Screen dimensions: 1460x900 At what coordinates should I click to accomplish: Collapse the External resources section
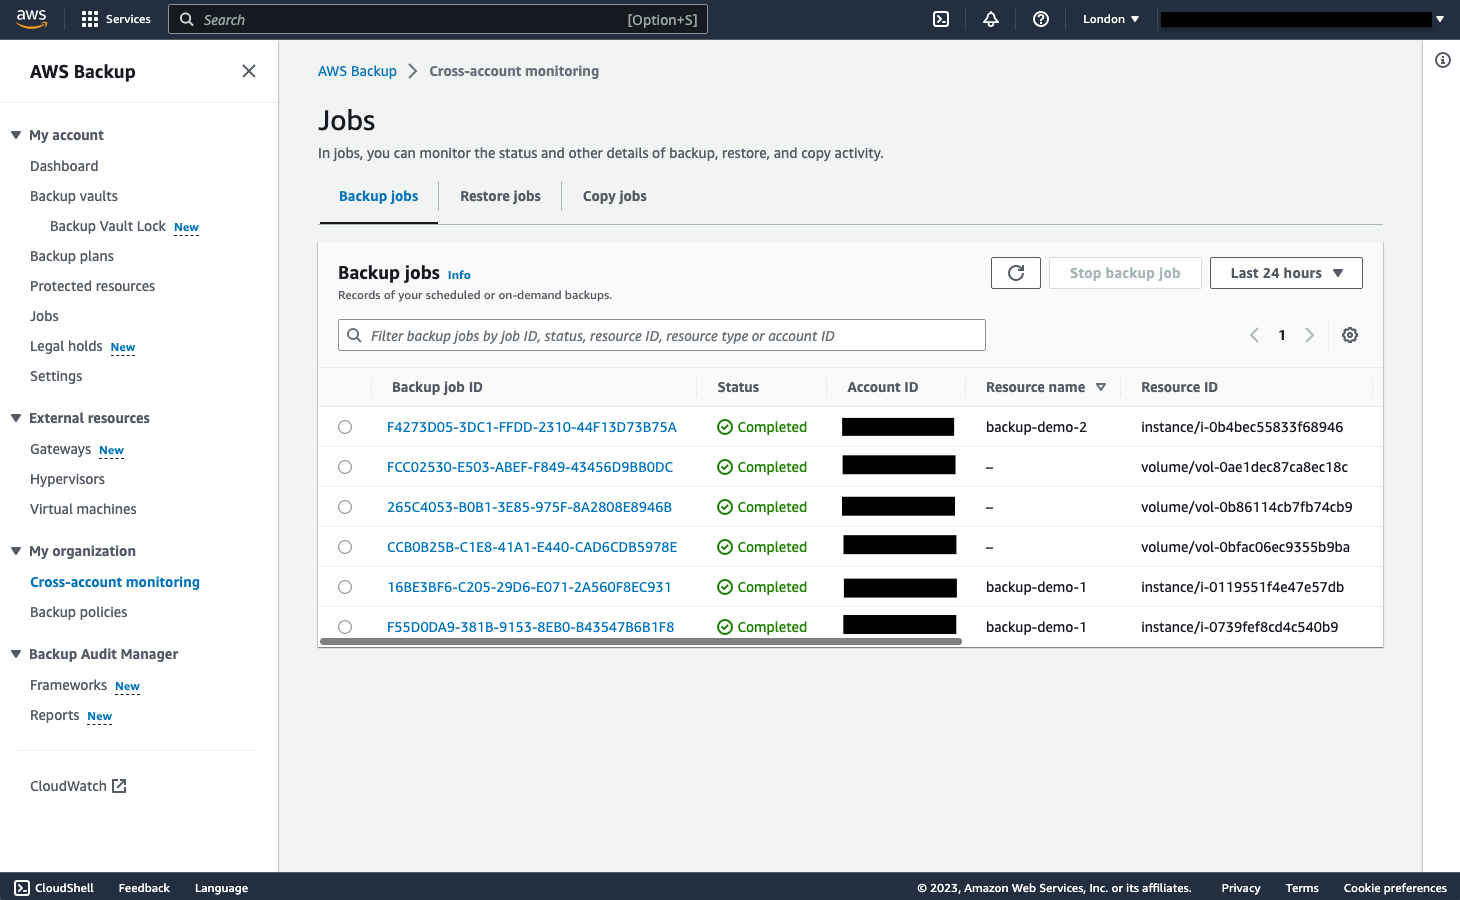pyautogui.click(x=16, y=418)
